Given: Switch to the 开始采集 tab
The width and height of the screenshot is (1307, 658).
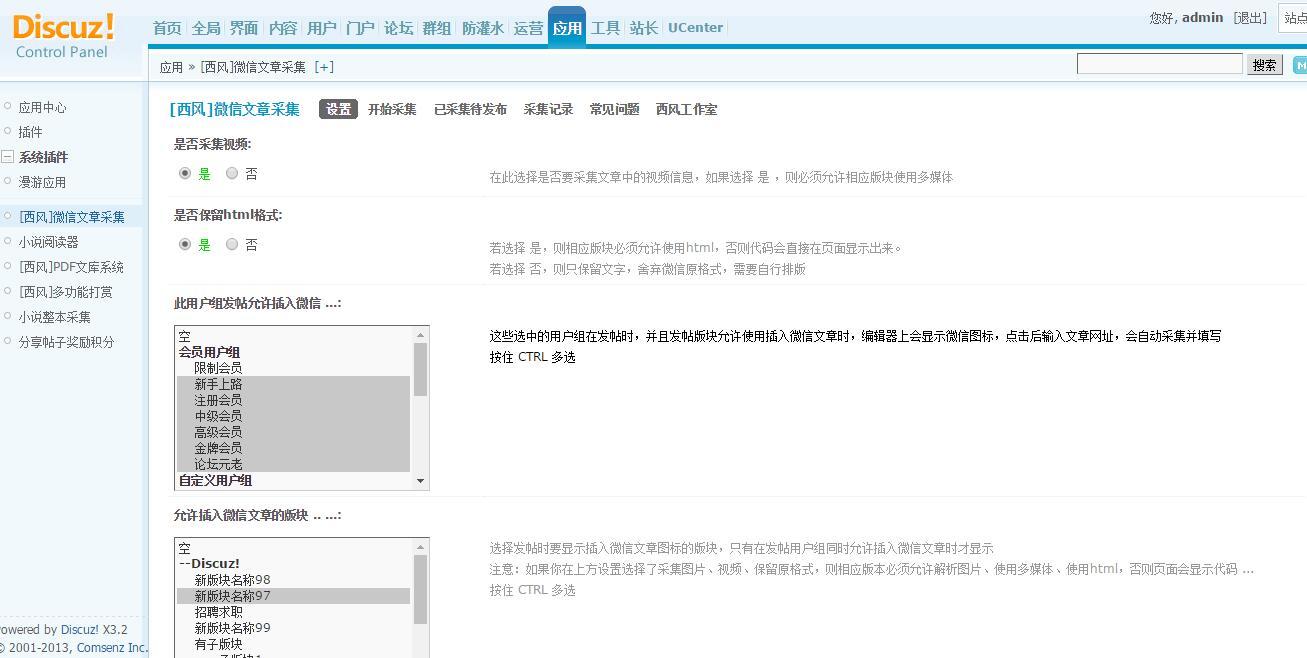Looking at the screenshot, I should (x=392, y=109).
